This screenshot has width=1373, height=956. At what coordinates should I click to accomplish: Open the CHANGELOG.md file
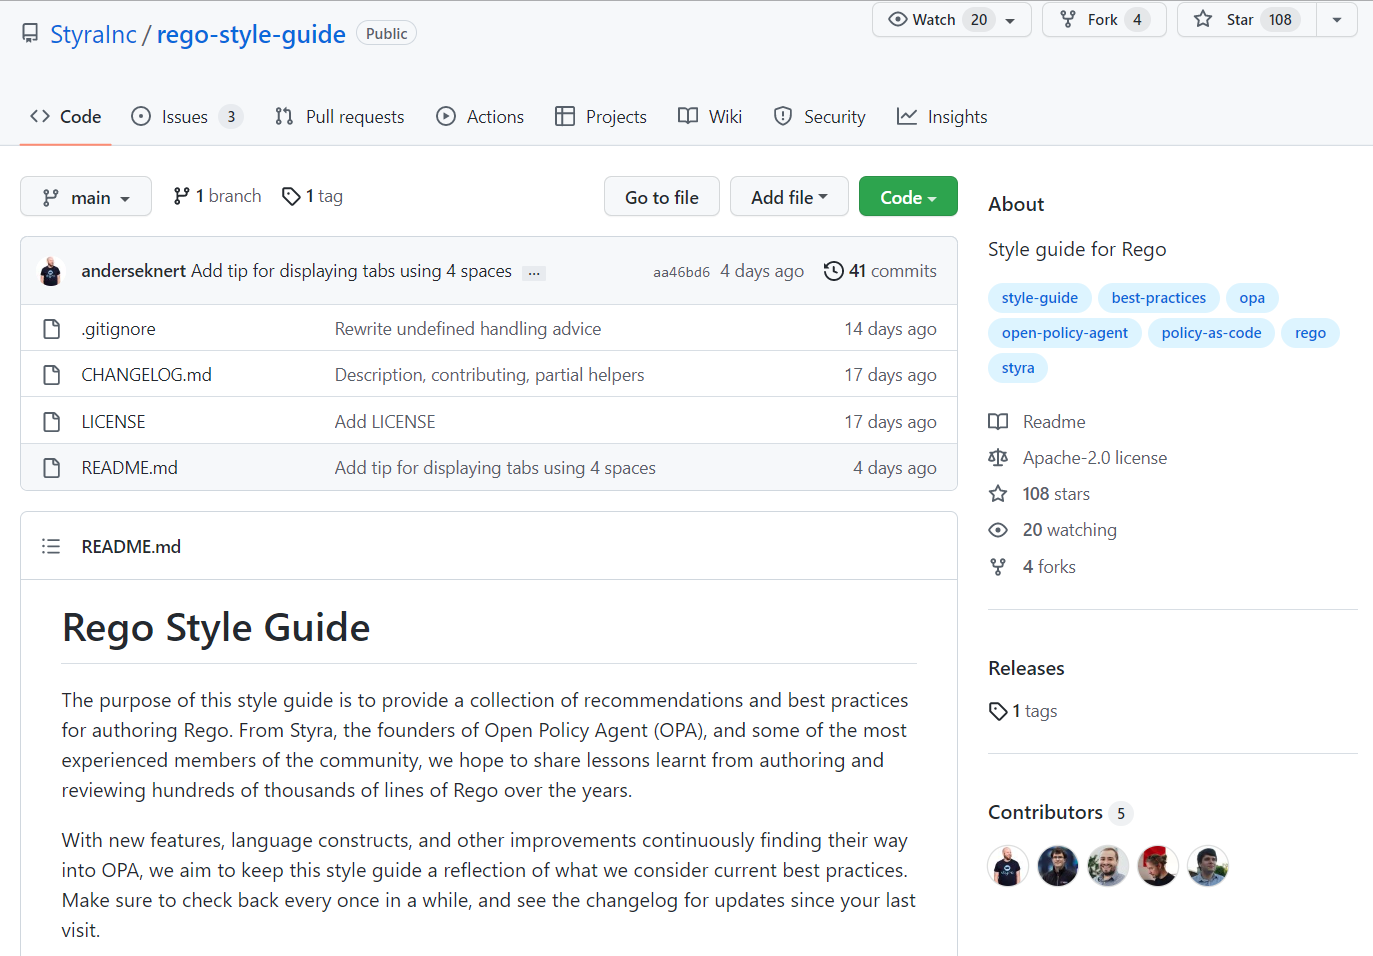(146, 375)
